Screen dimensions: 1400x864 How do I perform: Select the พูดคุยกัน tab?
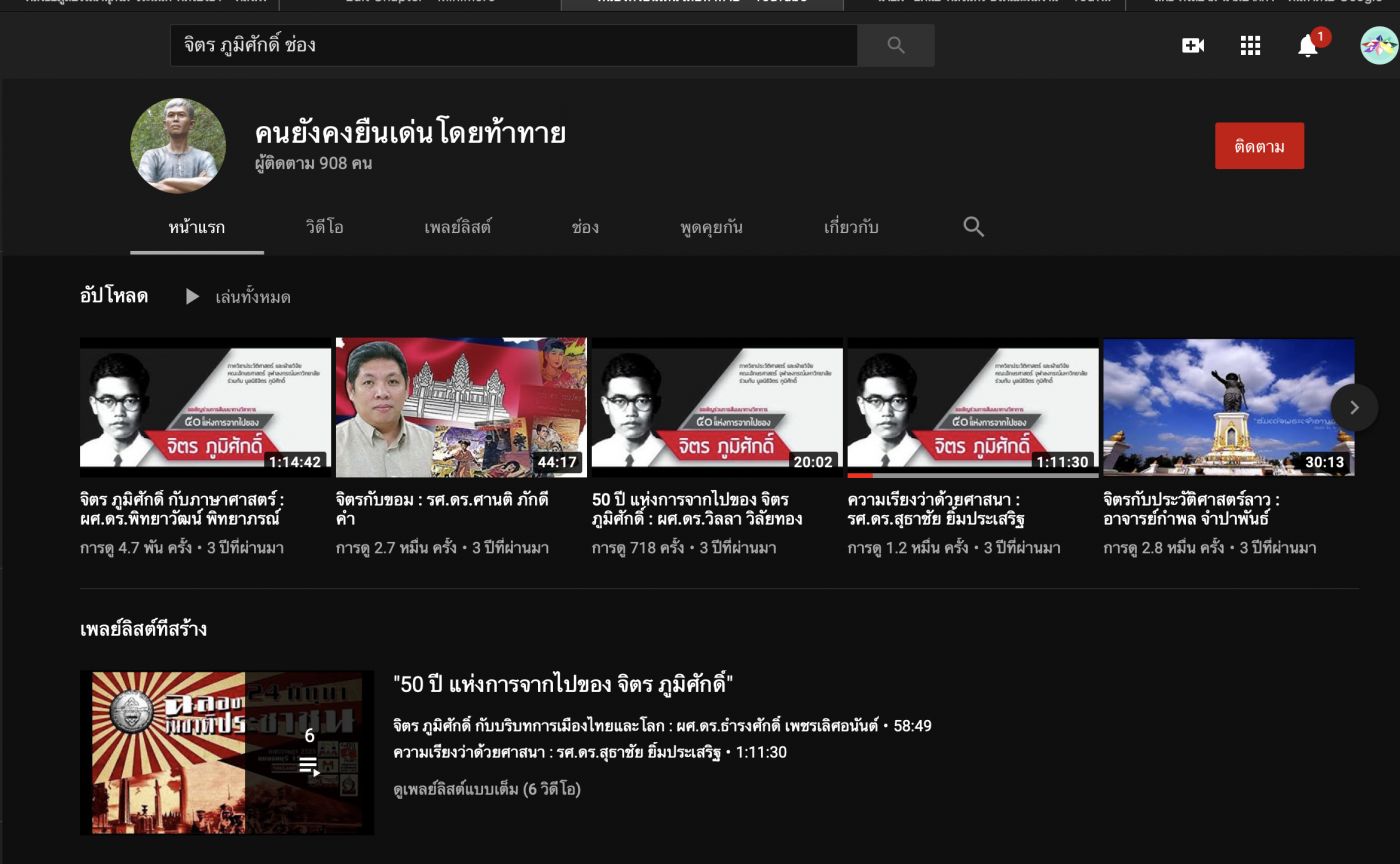pyautogui.click(x=711, y=227)
